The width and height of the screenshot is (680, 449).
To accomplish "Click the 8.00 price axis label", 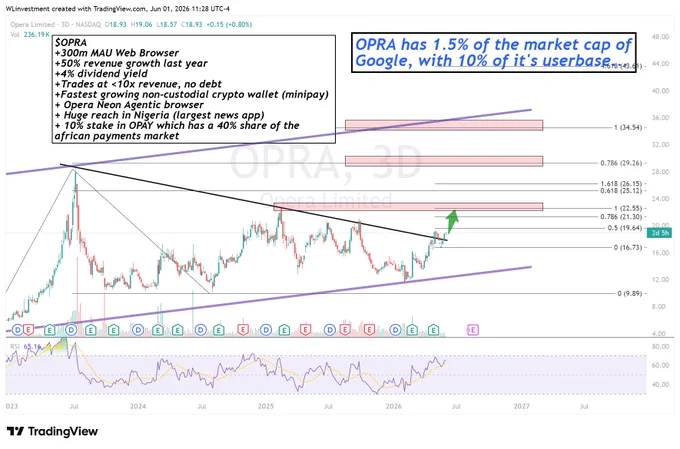I will click(x=661, y=306).
